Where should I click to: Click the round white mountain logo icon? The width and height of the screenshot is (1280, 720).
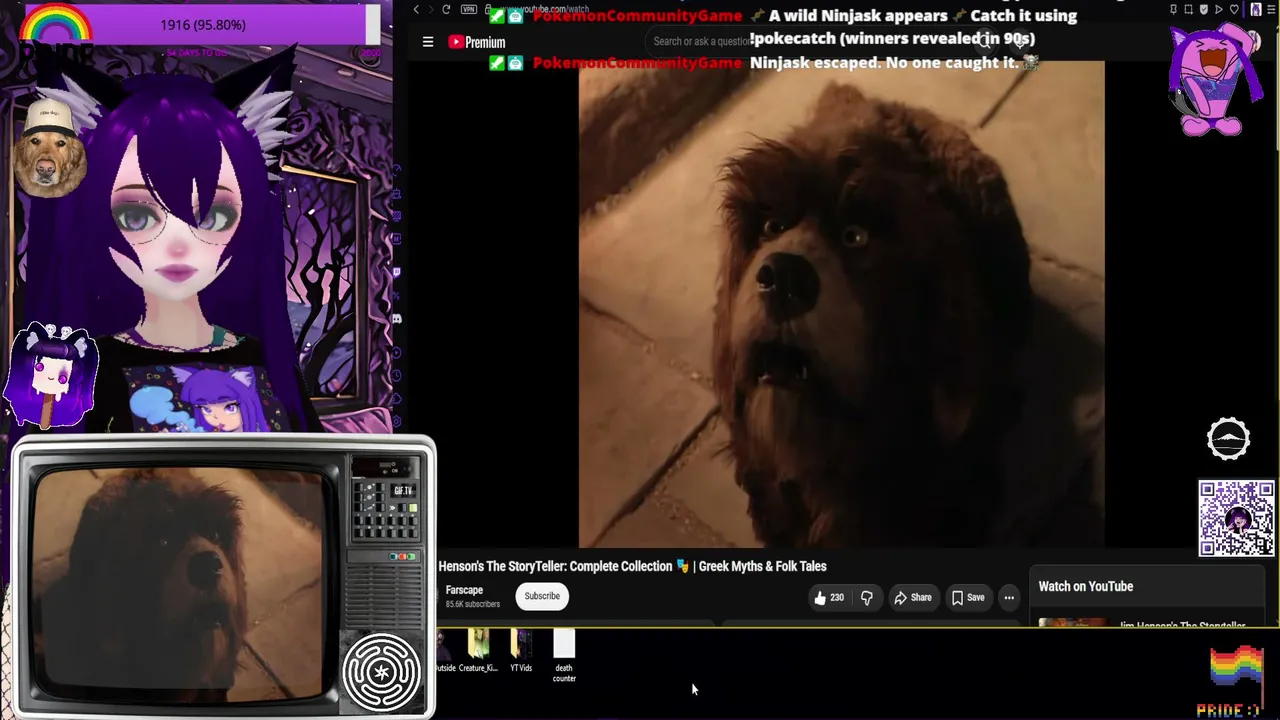(1229, 439)
